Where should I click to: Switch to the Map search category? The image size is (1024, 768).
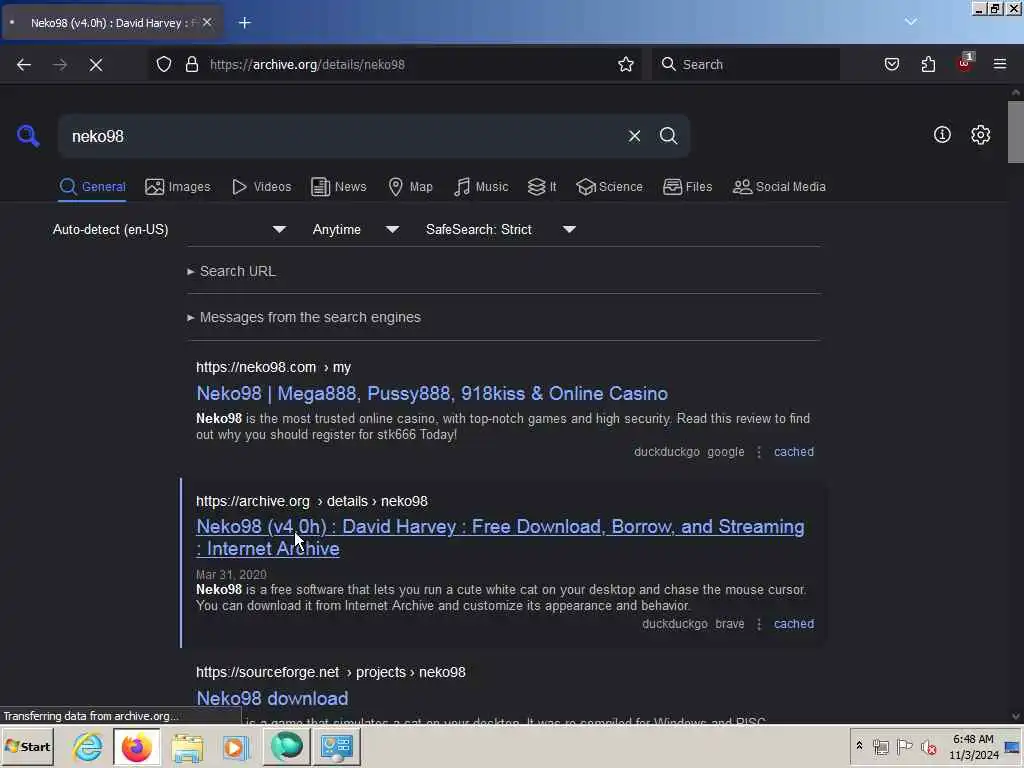(x=410, y=187)
